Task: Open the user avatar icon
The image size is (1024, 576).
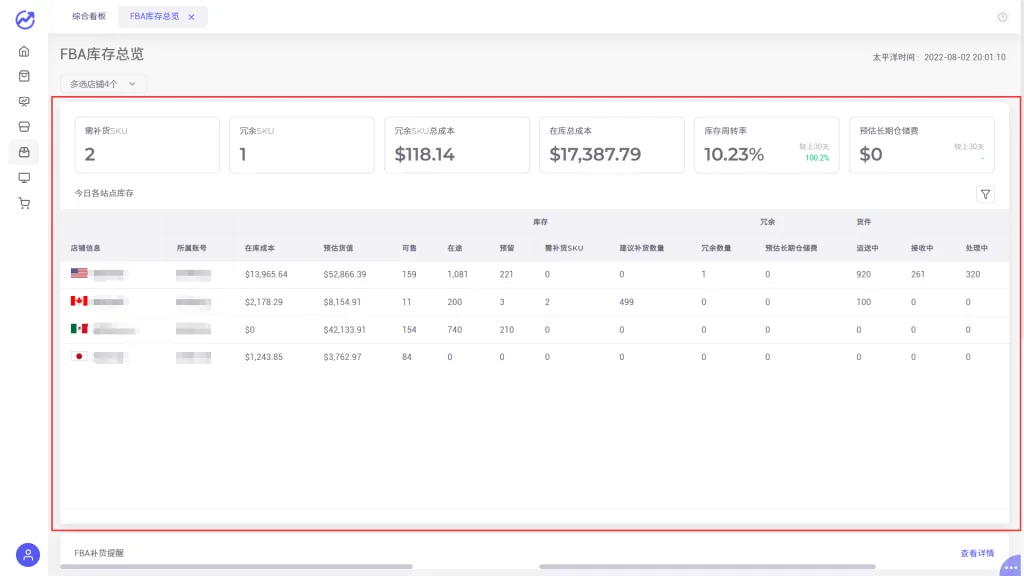Action: coord(28,555)
